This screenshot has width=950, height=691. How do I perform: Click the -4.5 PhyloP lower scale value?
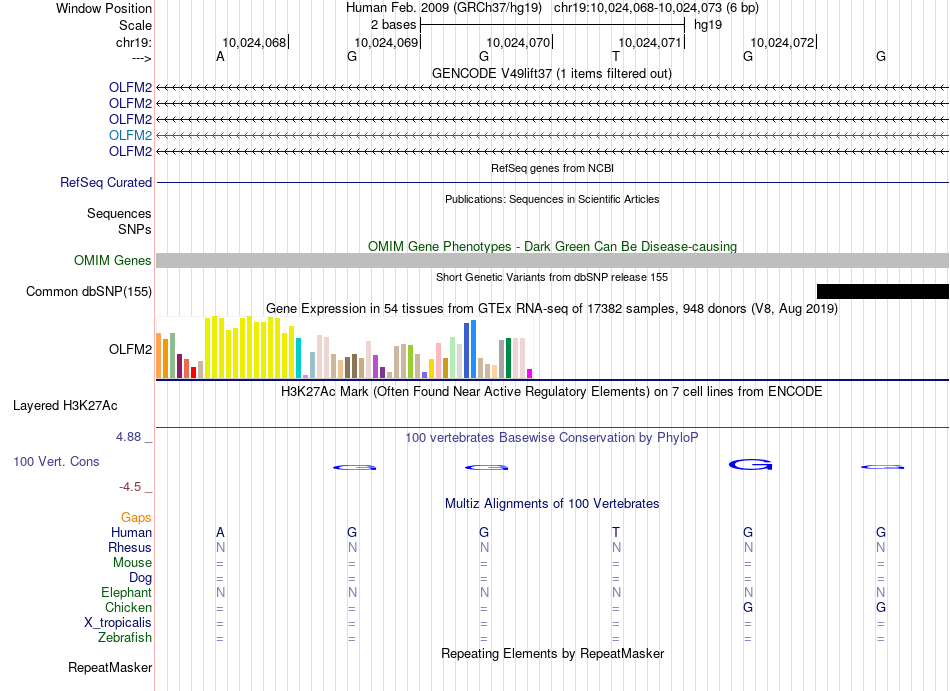pos(130,487)
